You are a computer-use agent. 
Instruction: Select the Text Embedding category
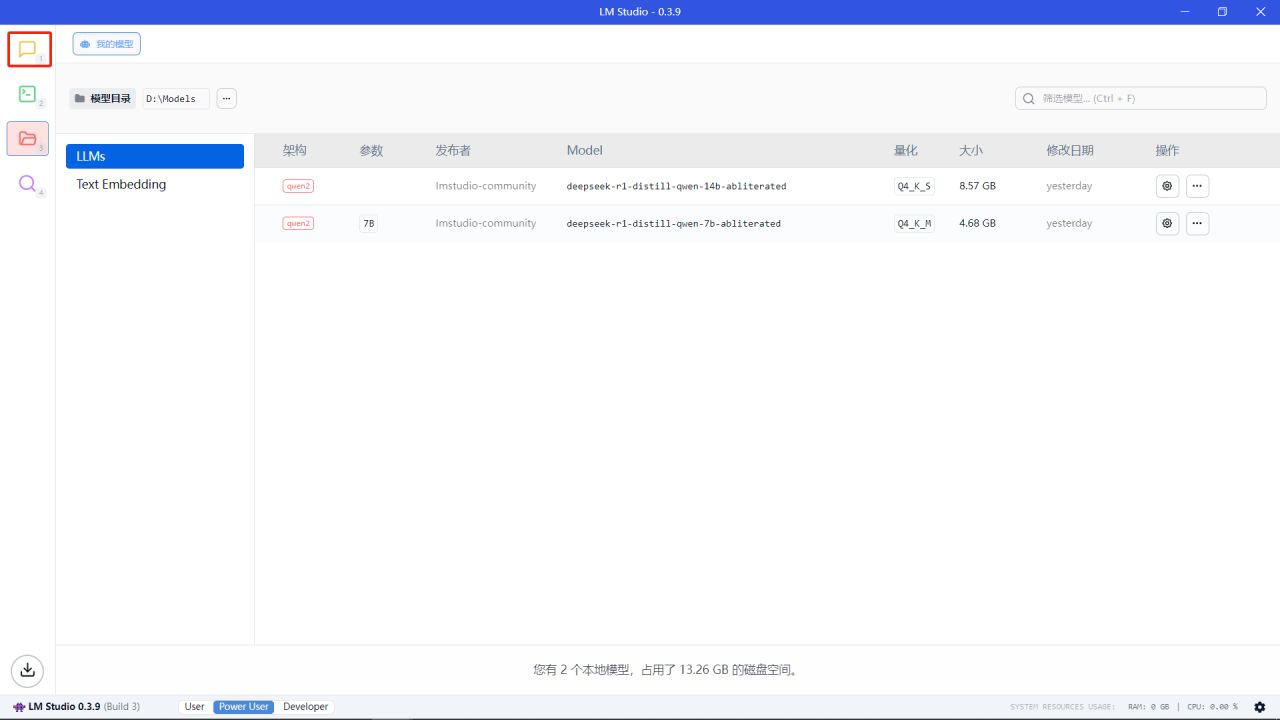coord(155,184)
